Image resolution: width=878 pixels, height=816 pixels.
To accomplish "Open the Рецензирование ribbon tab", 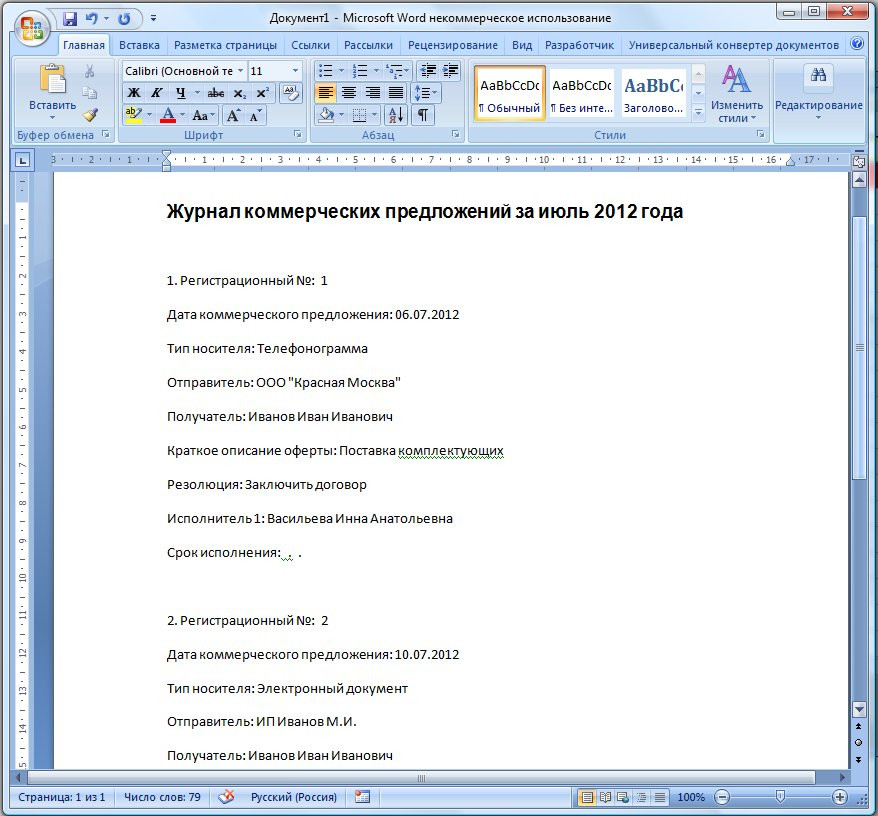I will coord(452,45).
